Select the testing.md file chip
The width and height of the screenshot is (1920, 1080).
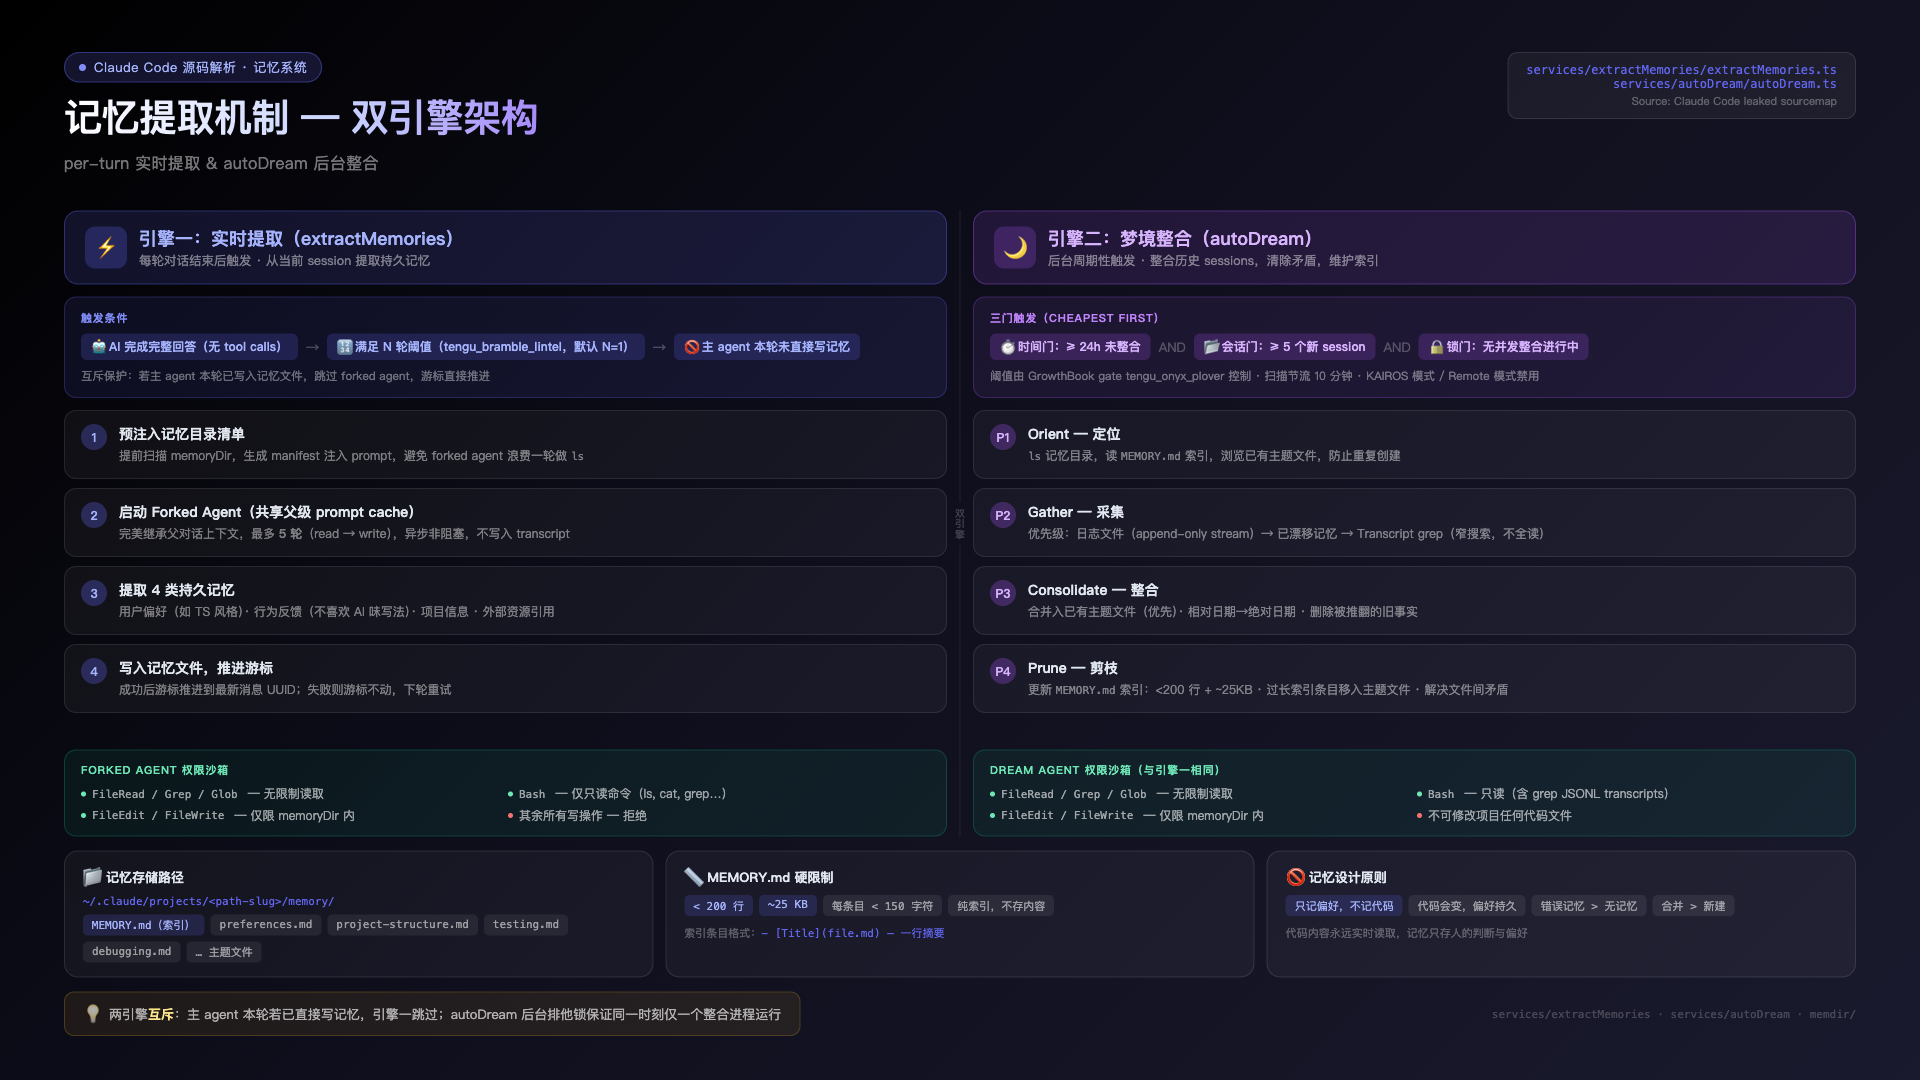click(526, 925)
